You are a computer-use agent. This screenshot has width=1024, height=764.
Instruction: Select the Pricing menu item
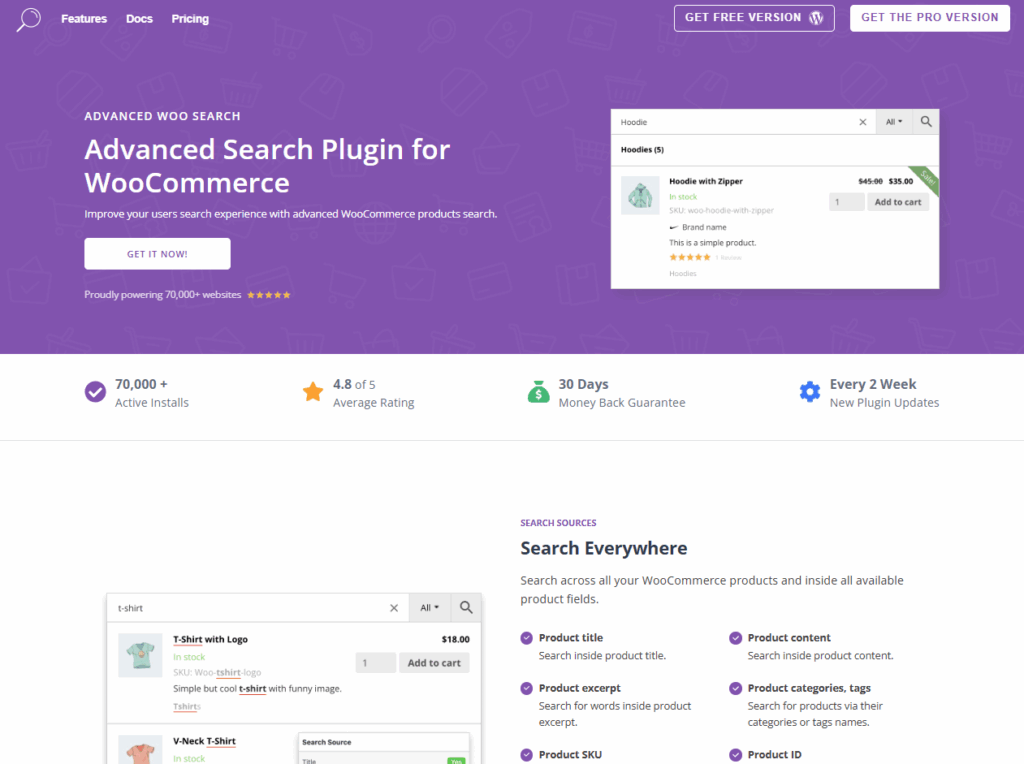190,18
